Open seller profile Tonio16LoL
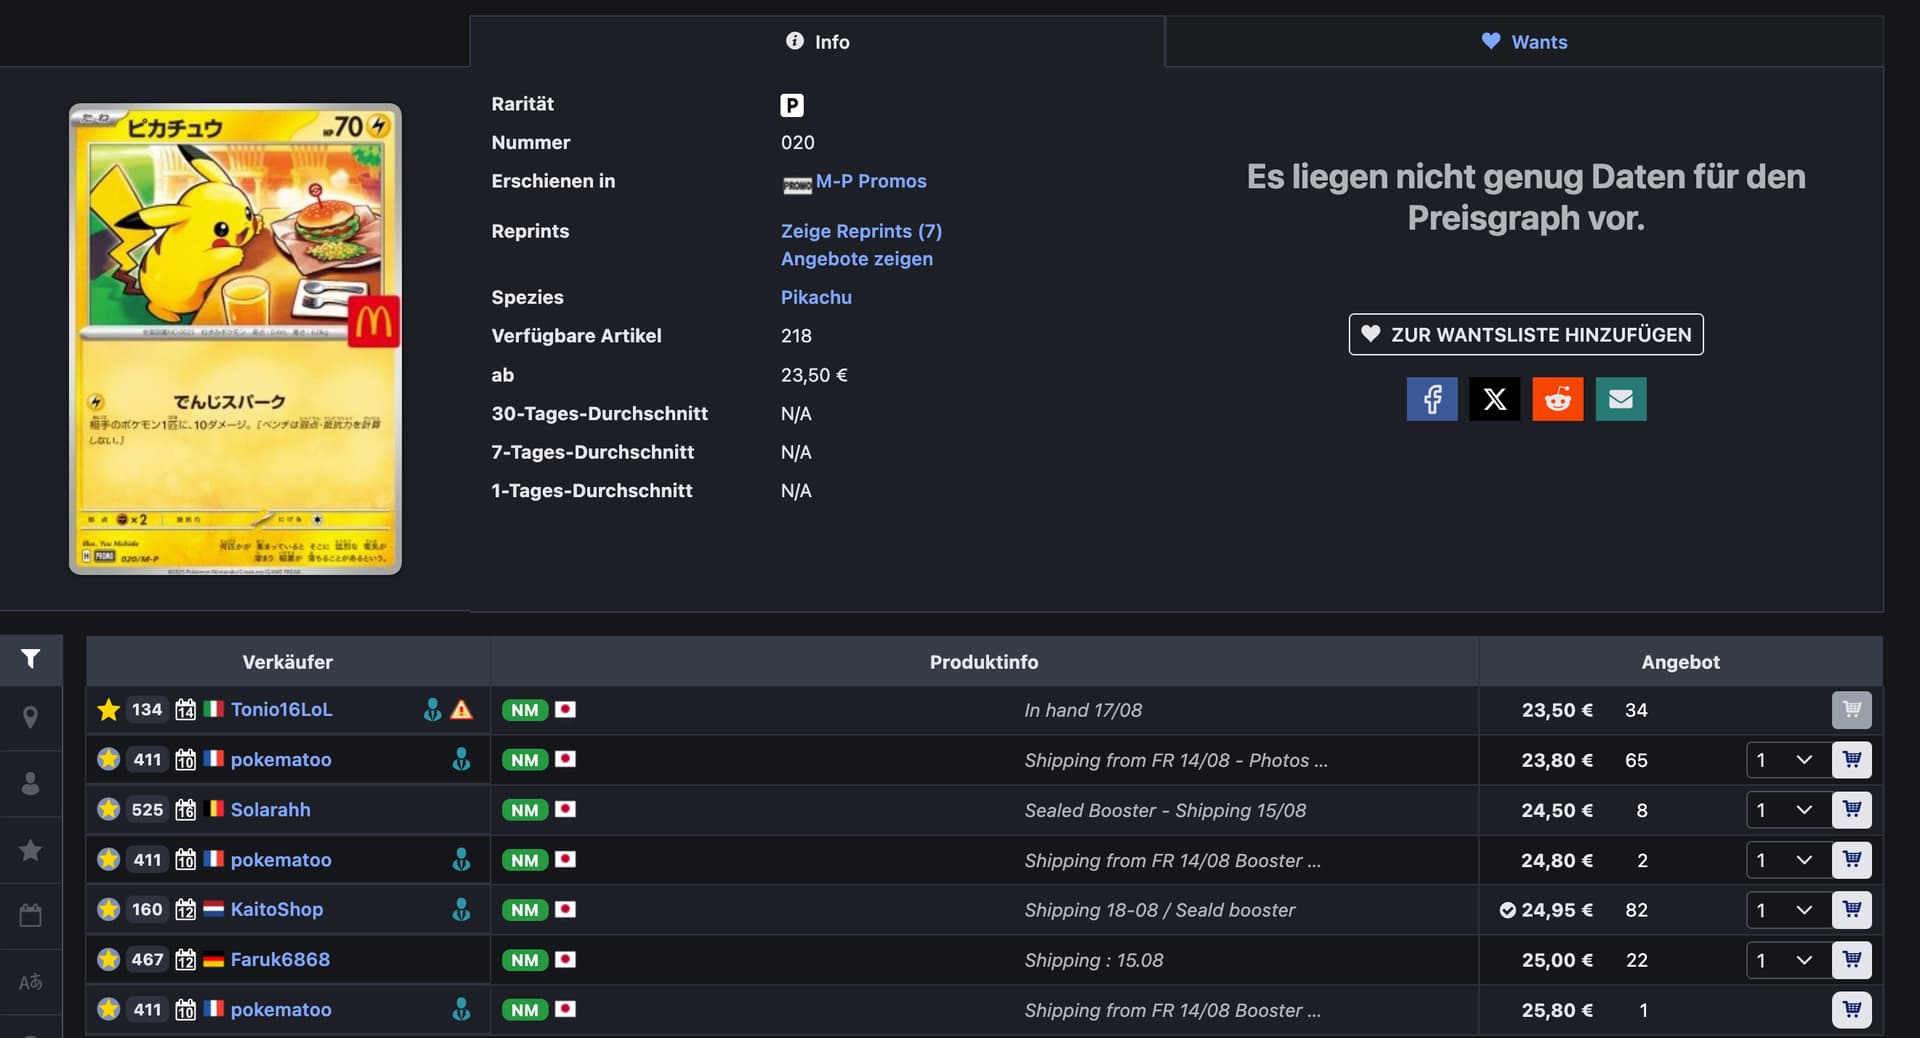This screenshot has width=1920, height=1038. (x=281, y=709)
